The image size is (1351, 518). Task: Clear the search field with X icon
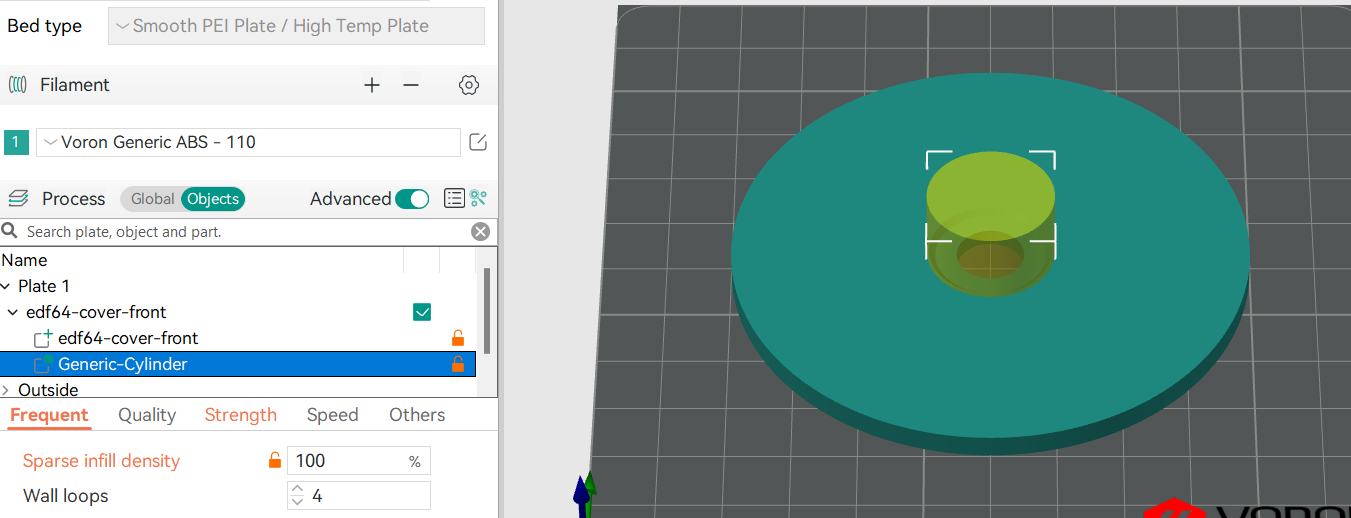tap(481, 232)
